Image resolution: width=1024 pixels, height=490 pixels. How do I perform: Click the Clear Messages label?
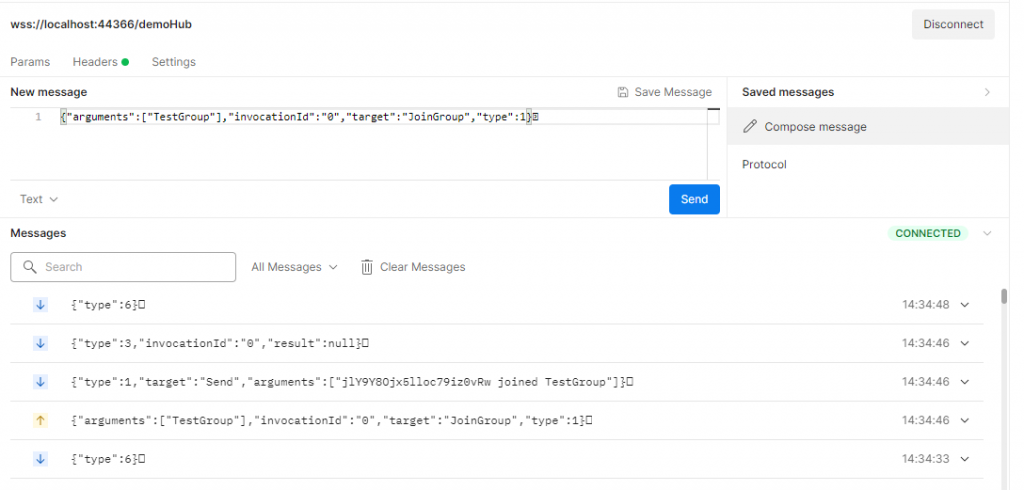point(423,267)
